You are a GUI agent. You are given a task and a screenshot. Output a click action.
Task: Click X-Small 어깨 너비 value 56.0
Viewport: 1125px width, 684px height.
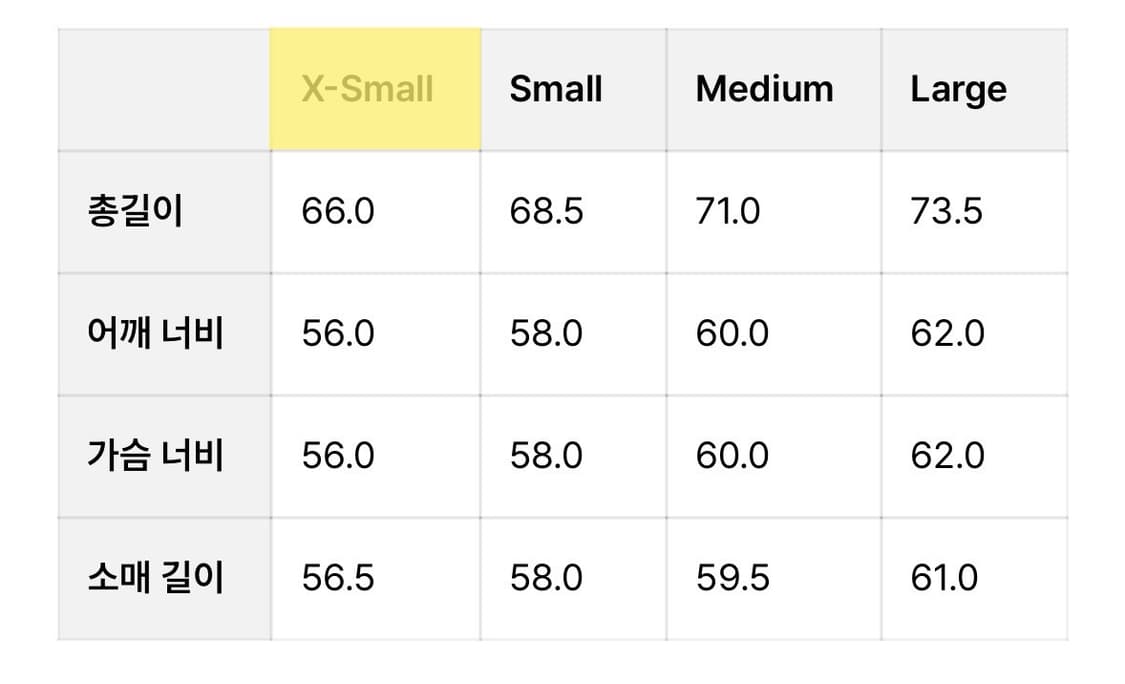(x=338, y=333)
